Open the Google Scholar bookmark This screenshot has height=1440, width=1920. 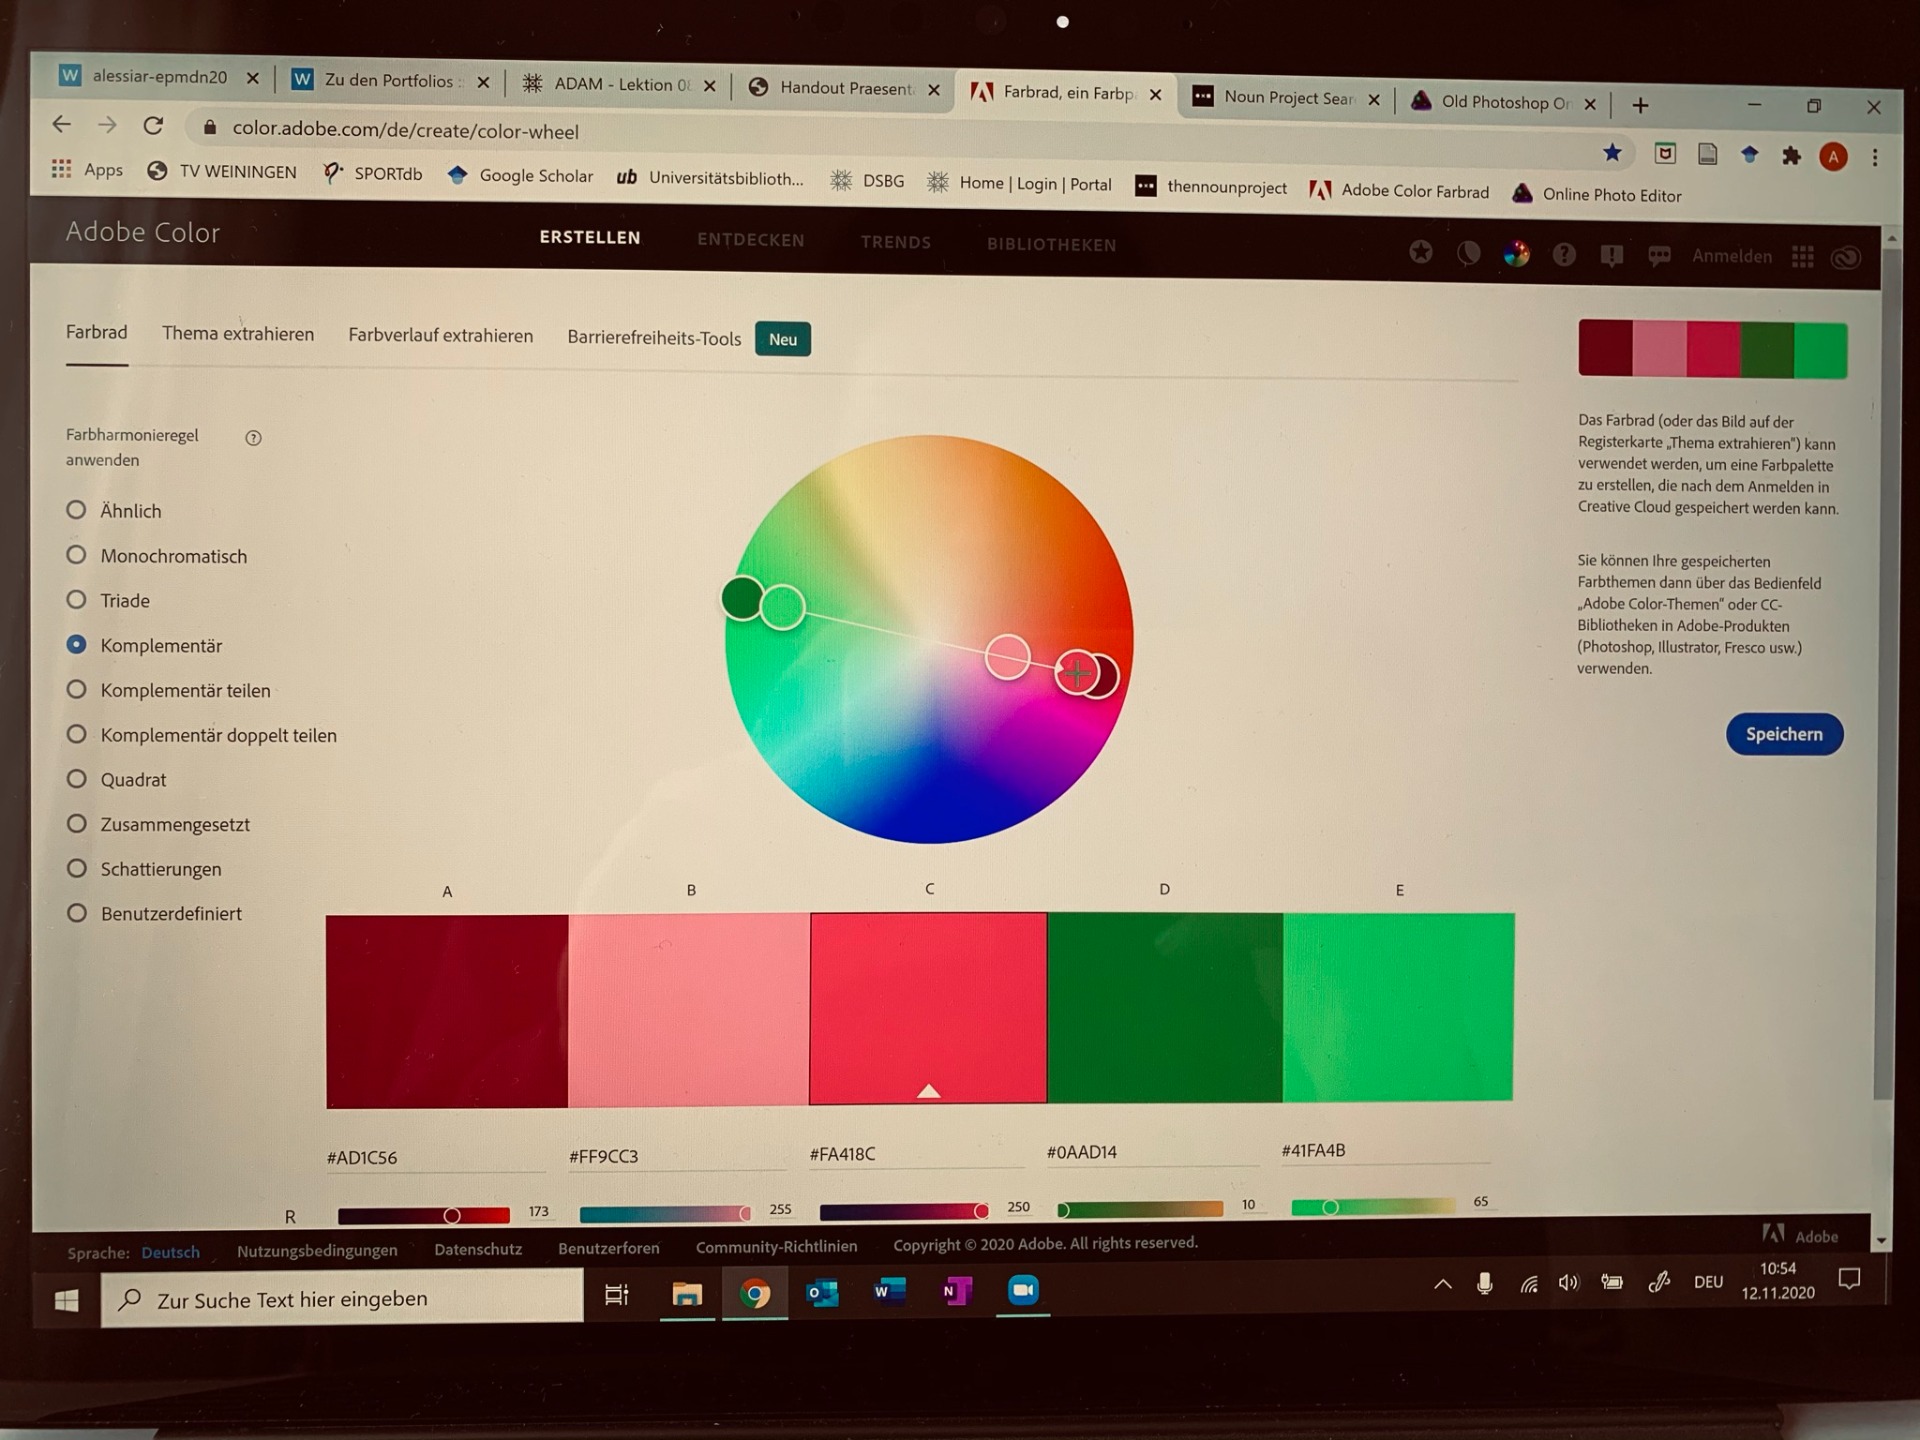[520, 176]
